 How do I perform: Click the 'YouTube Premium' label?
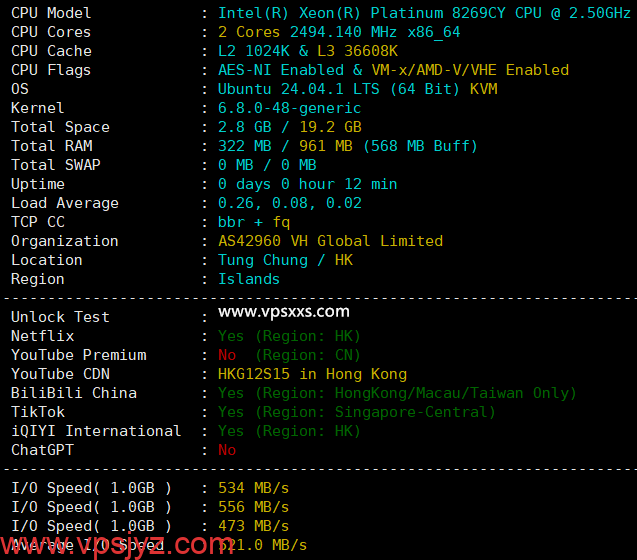click(78, 355)
